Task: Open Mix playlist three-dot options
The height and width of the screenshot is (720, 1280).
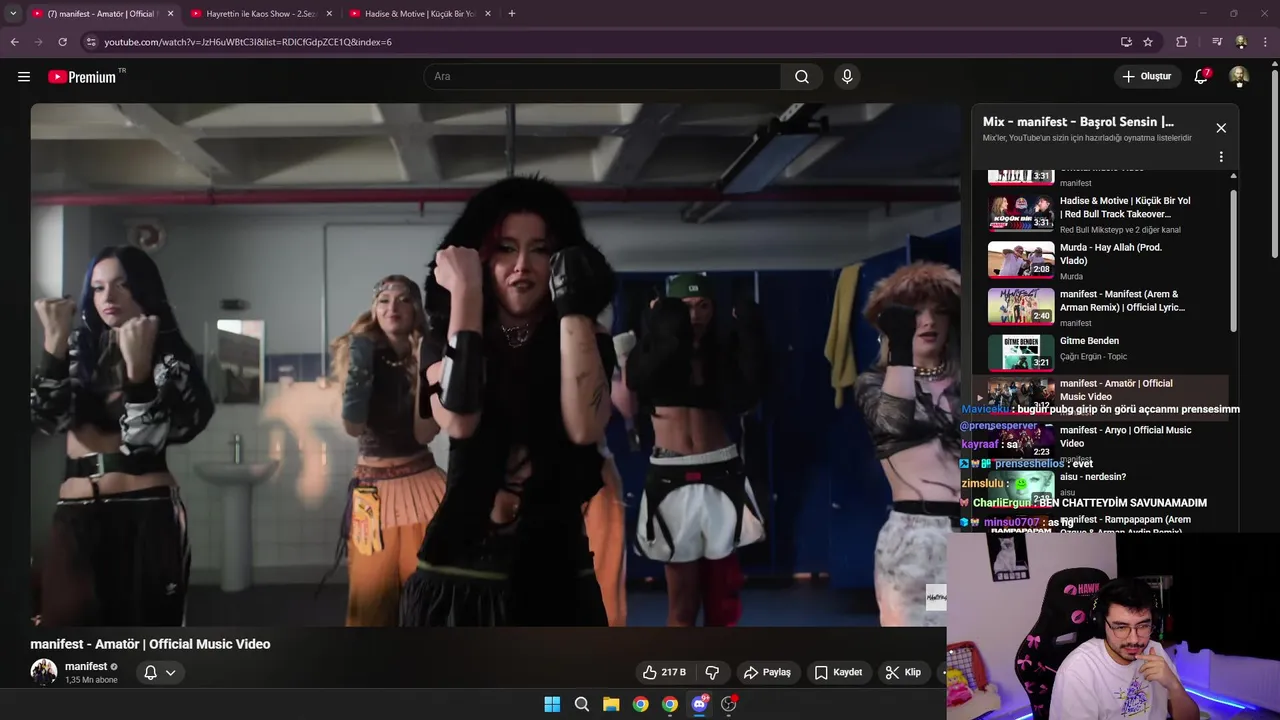Action: pos(1221,157)
